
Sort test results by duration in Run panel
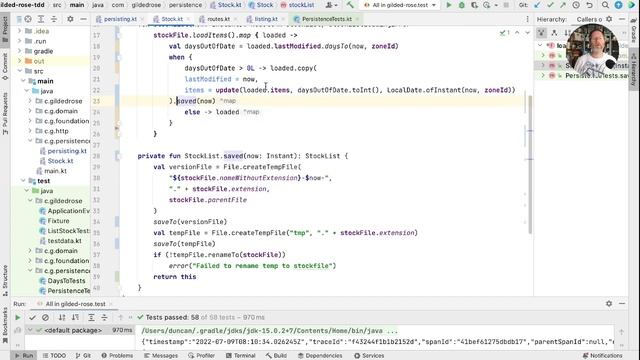click(75, 317)
